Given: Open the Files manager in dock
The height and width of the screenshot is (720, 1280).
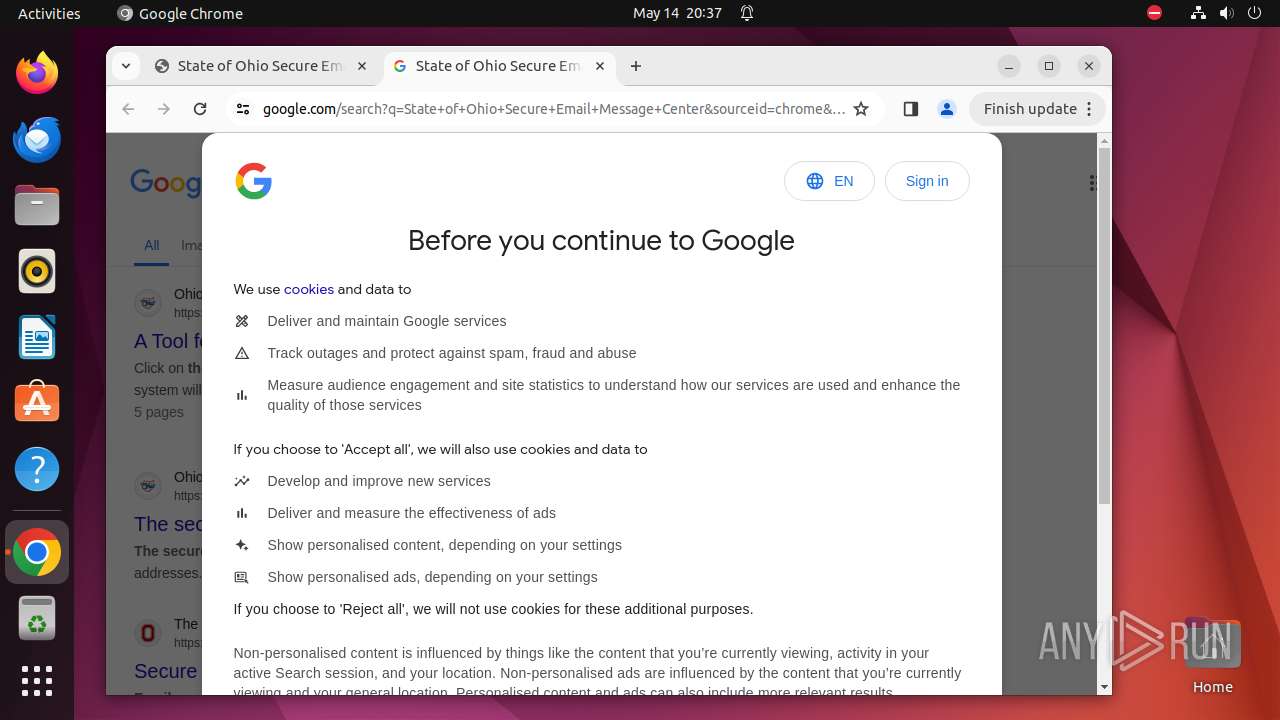Looking at the screenshot, I should click(x=37, y=205).
